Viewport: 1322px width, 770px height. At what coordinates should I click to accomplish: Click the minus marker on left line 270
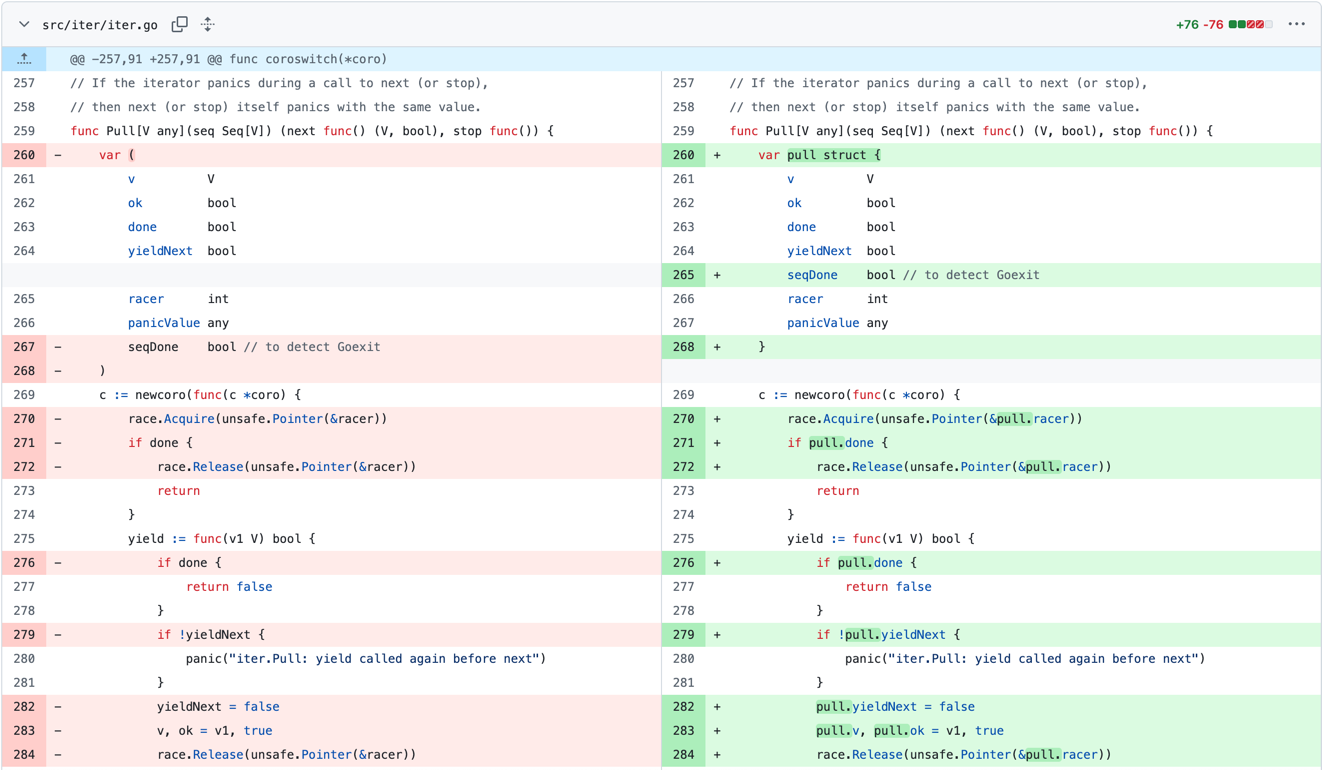pos(58,419)
